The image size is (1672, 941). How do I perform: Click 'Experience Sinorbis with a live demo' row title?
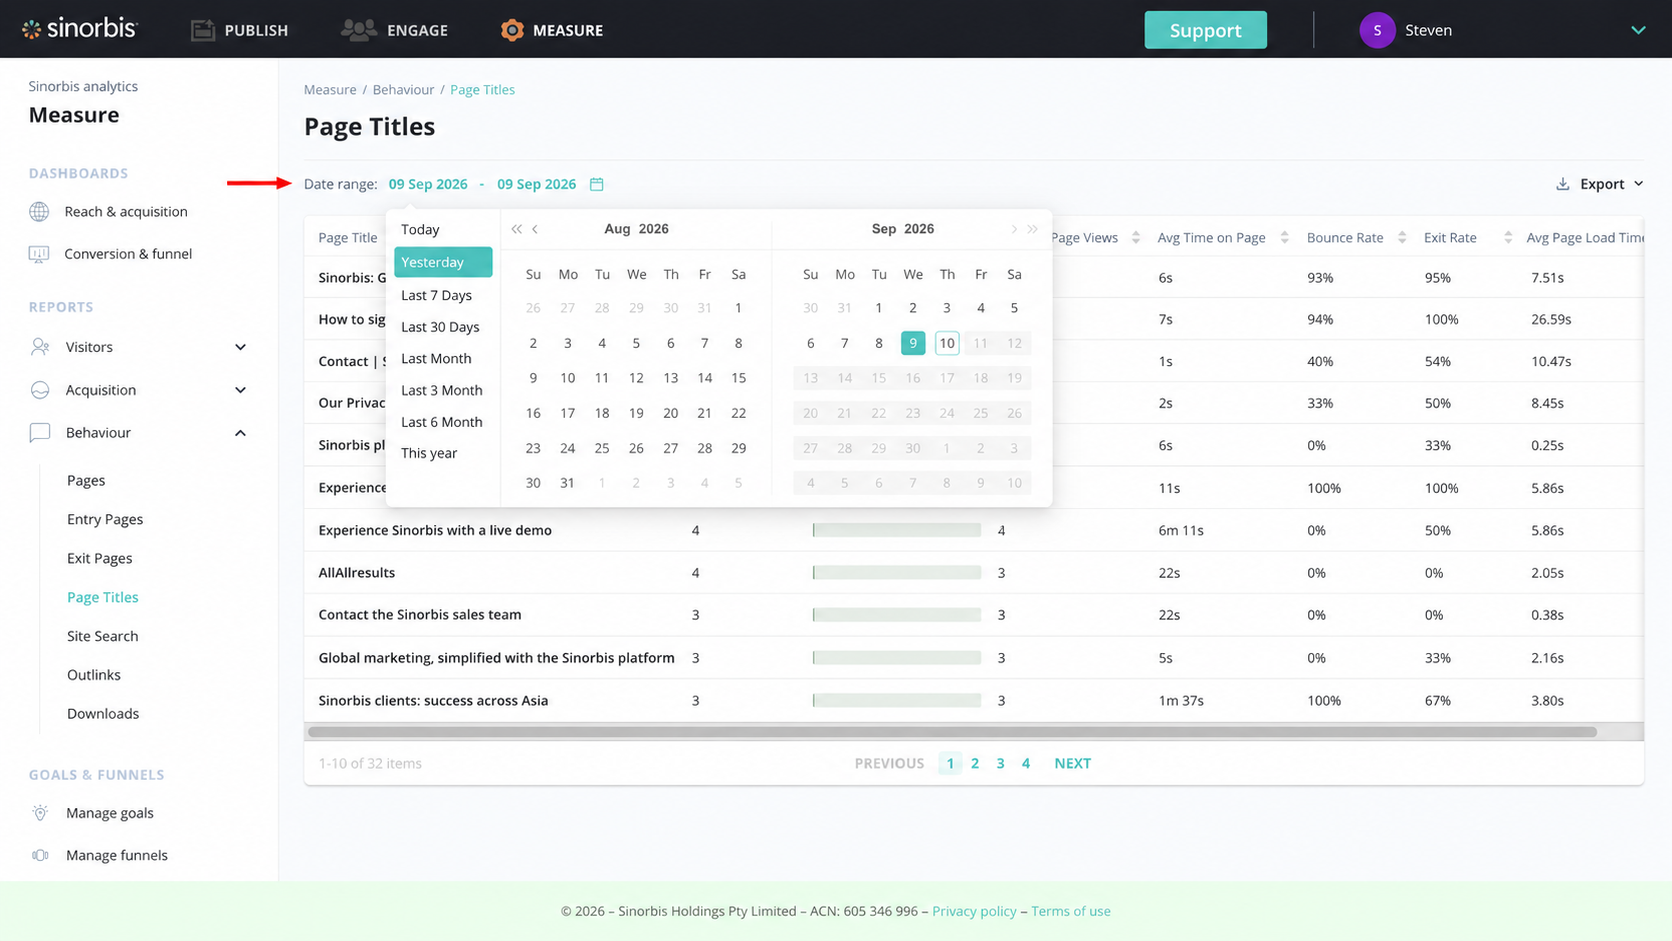coord(435,531)
